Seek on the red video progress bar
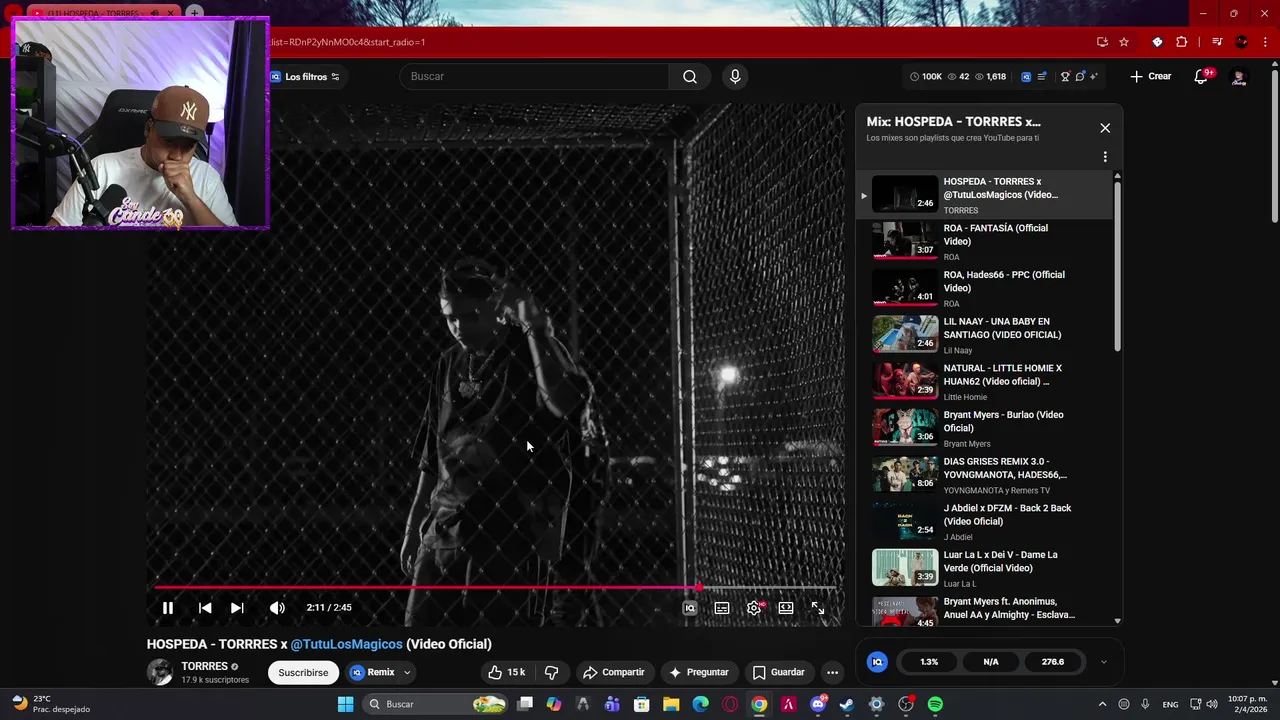The height and width of the screenshot is (720, 1280). 495,588
